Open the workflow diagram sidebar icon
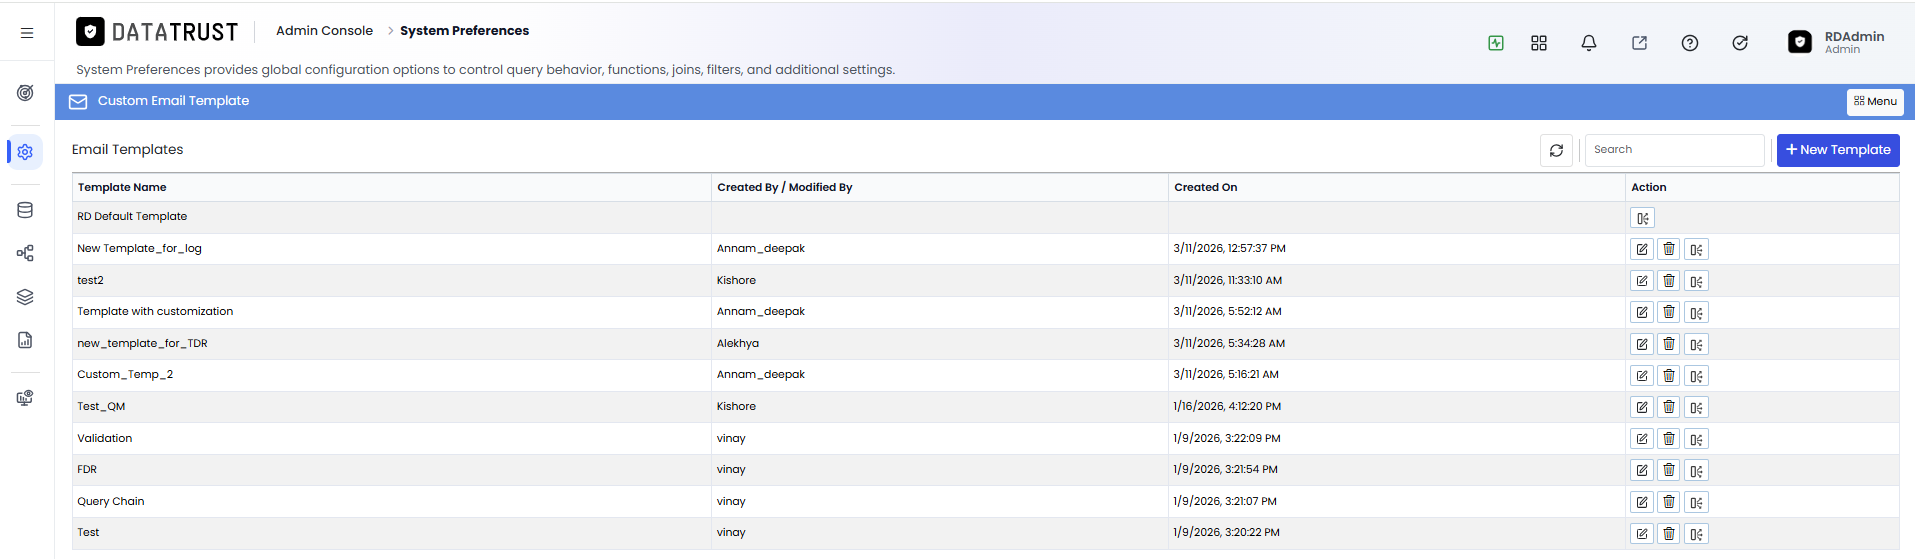The image size is (1915, 559). coord(26,253)
